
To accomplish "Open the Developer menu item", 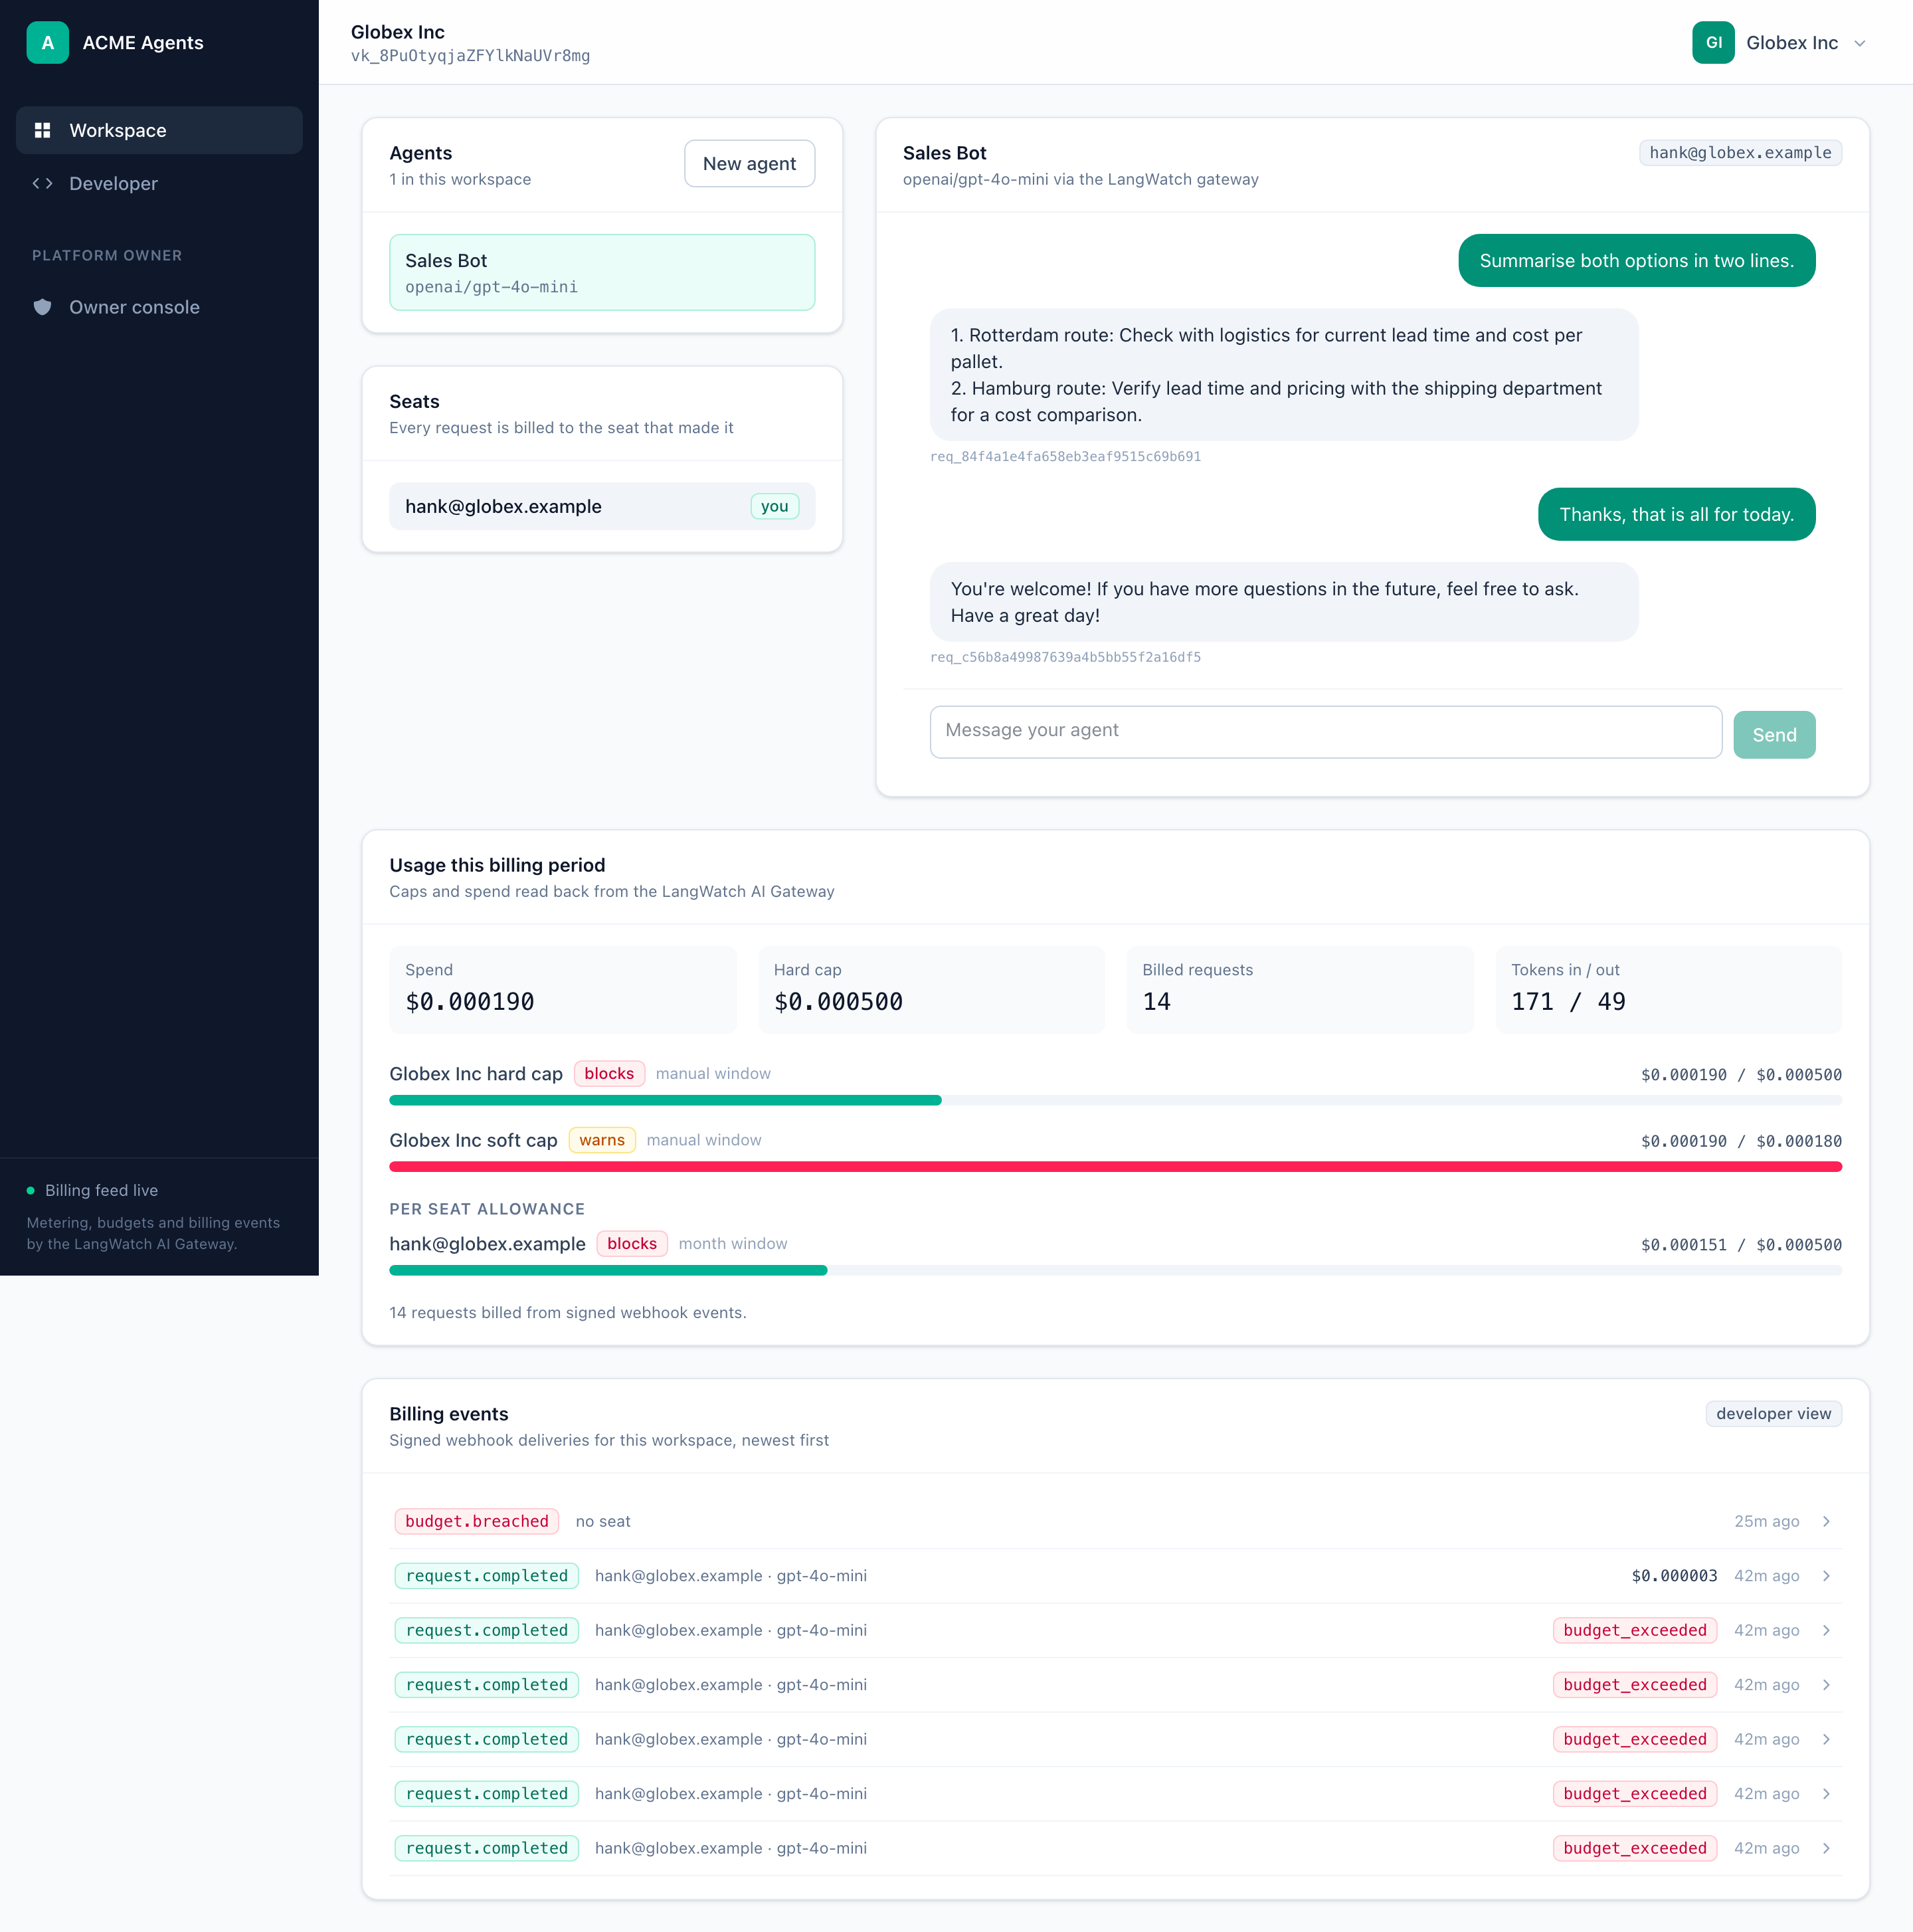I will click(x=159, y=183).
